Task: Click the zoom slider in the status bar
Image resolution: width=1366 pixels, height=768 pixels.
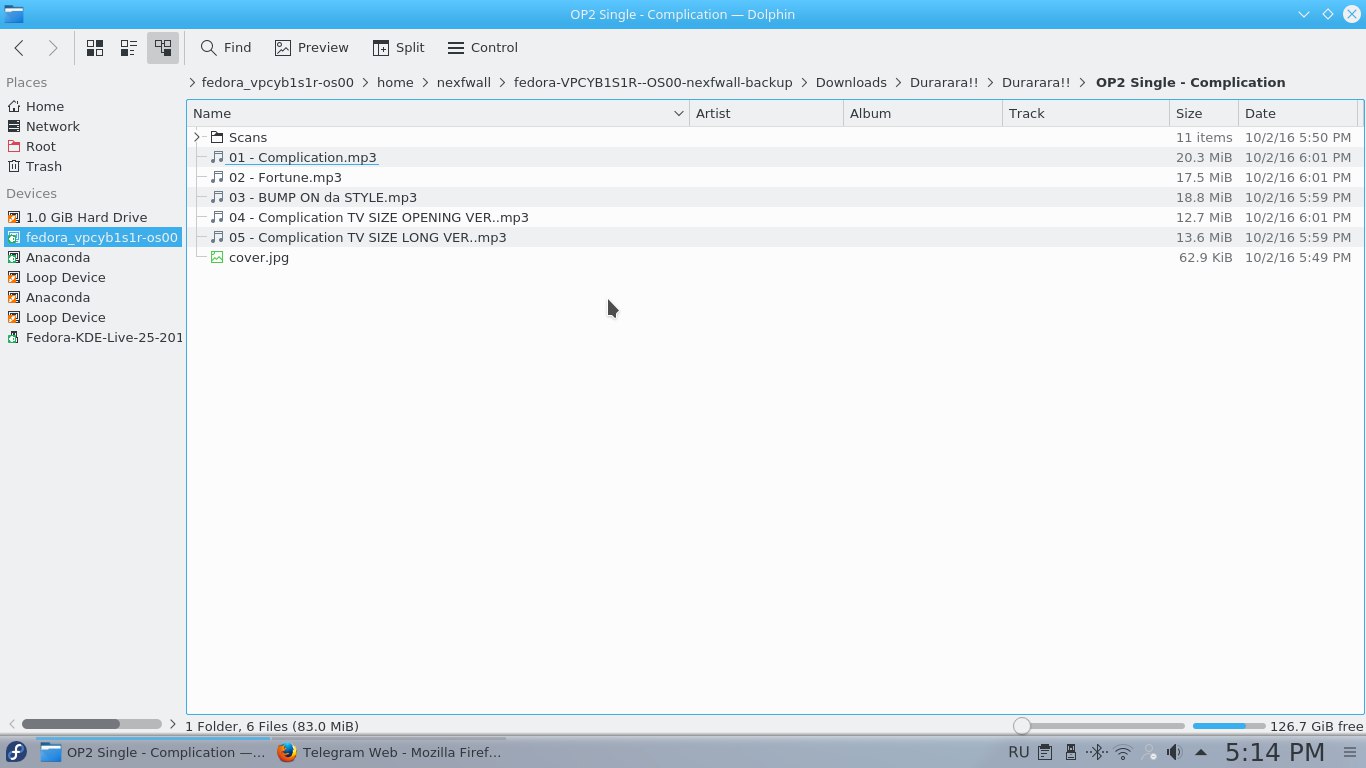Action: coord(1099,726)
